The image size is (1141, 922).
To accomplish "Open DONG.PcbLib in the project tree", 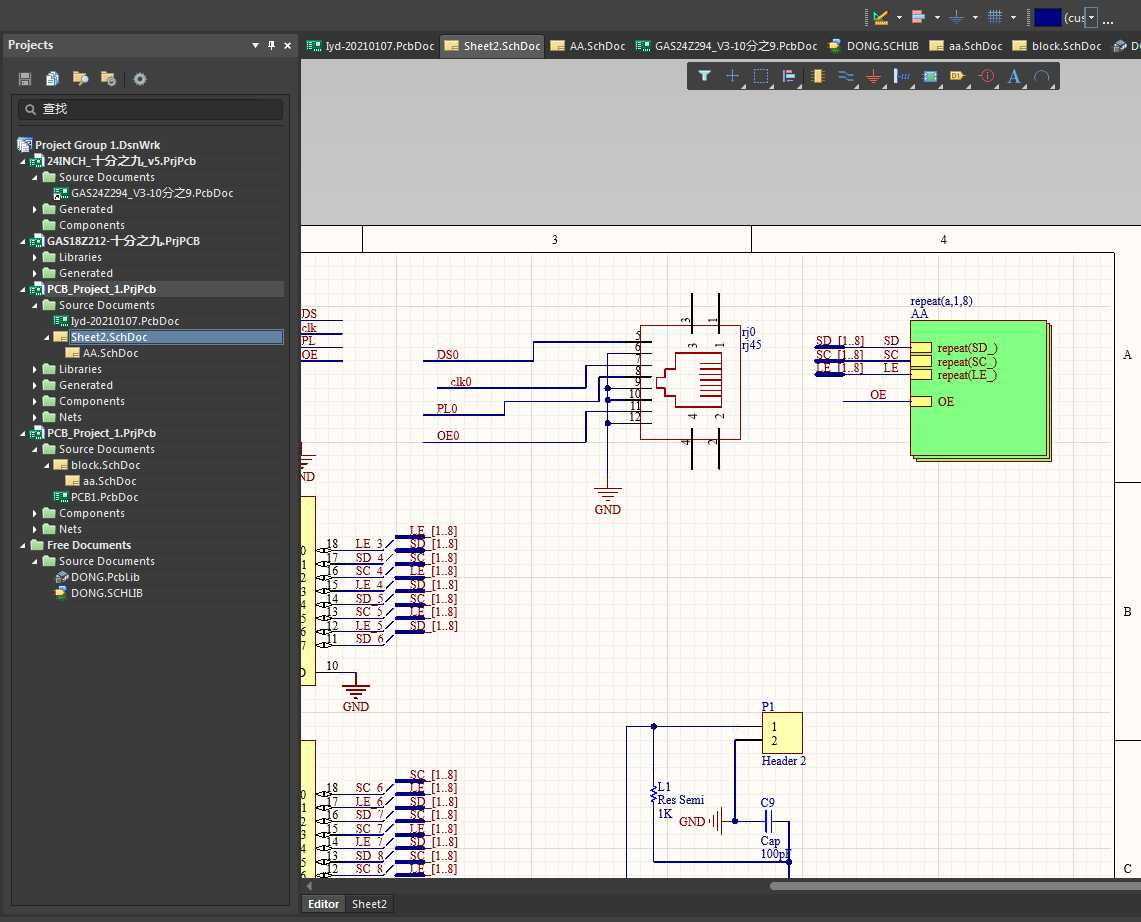I will click(105, 577).
